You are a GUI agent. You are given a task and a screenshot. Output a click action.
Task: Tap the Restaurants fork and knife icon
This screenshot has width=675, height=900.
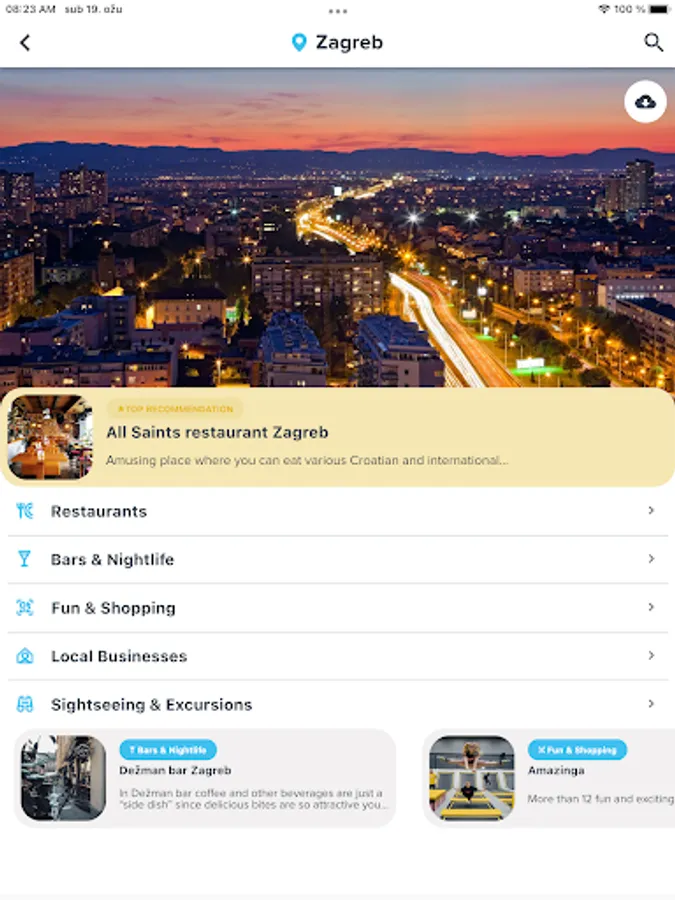tap(25, 510)
